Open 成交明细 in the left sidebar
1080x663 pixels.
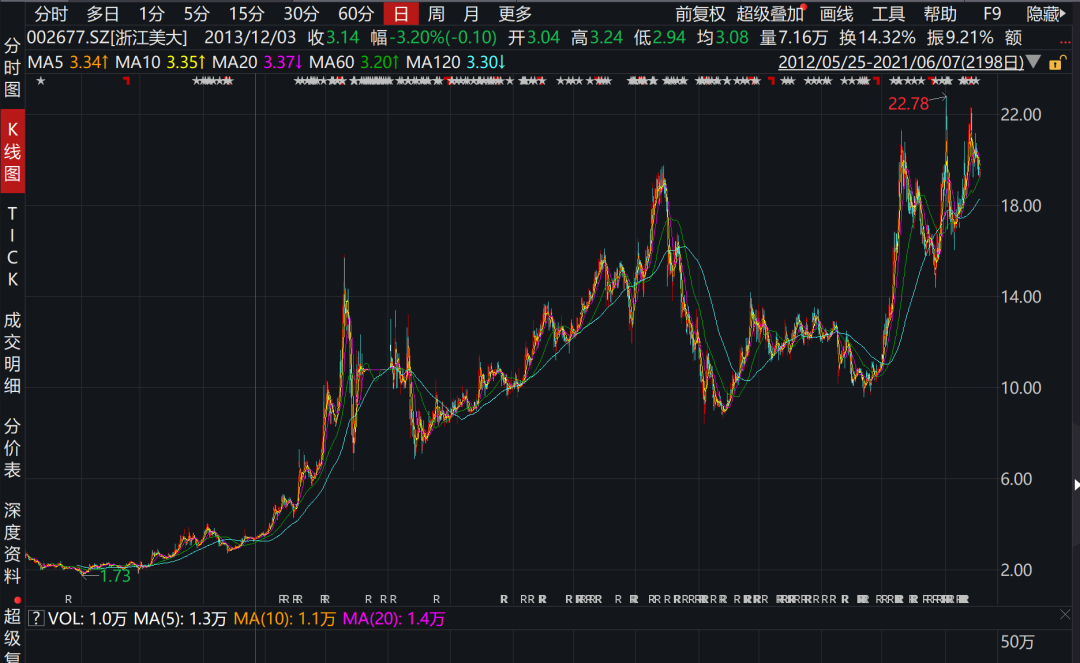click(x=12, y=352)
